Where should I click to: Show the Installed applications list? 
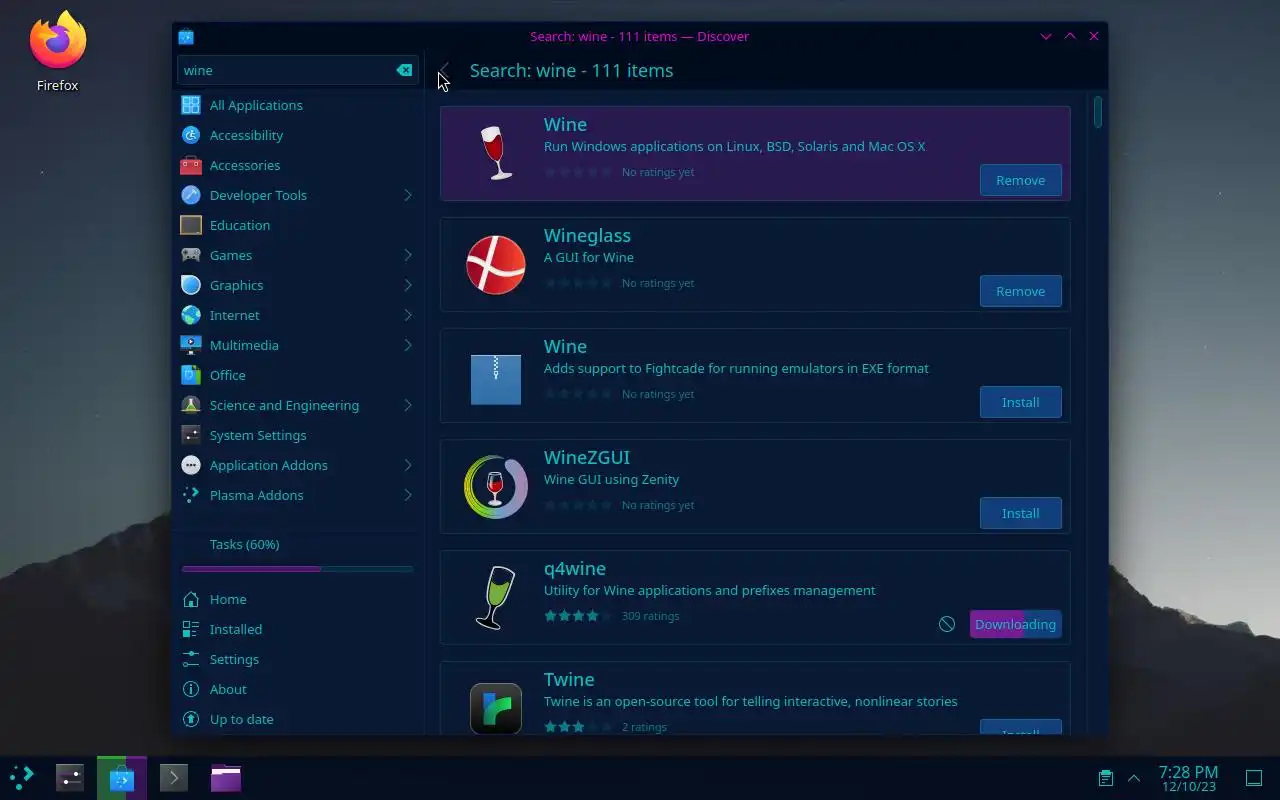pyautogui.click(x=297, y=629)
